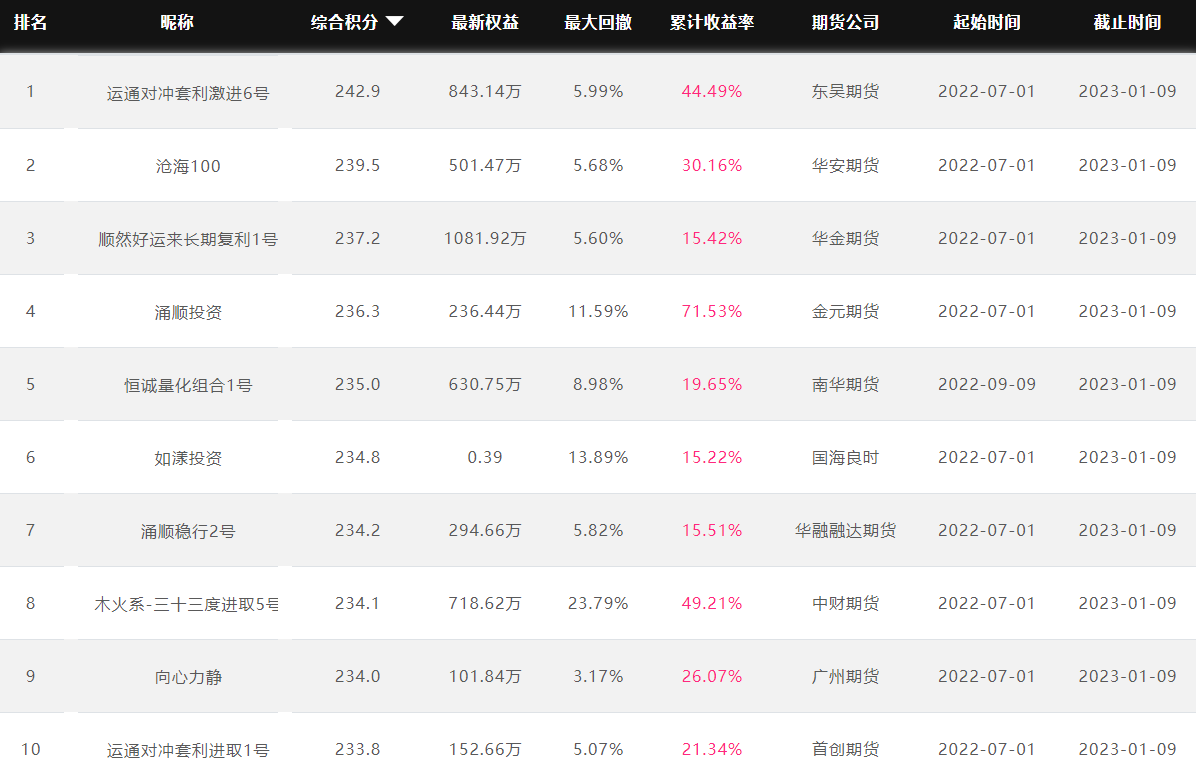Click the 期货公司 column header

click(x=845, y=22)
